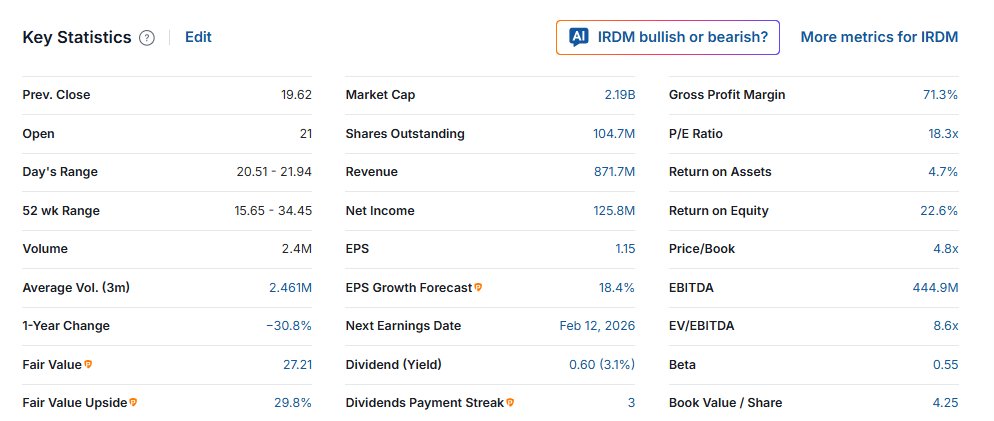Click the Open value 21

[x=306, y=134]
